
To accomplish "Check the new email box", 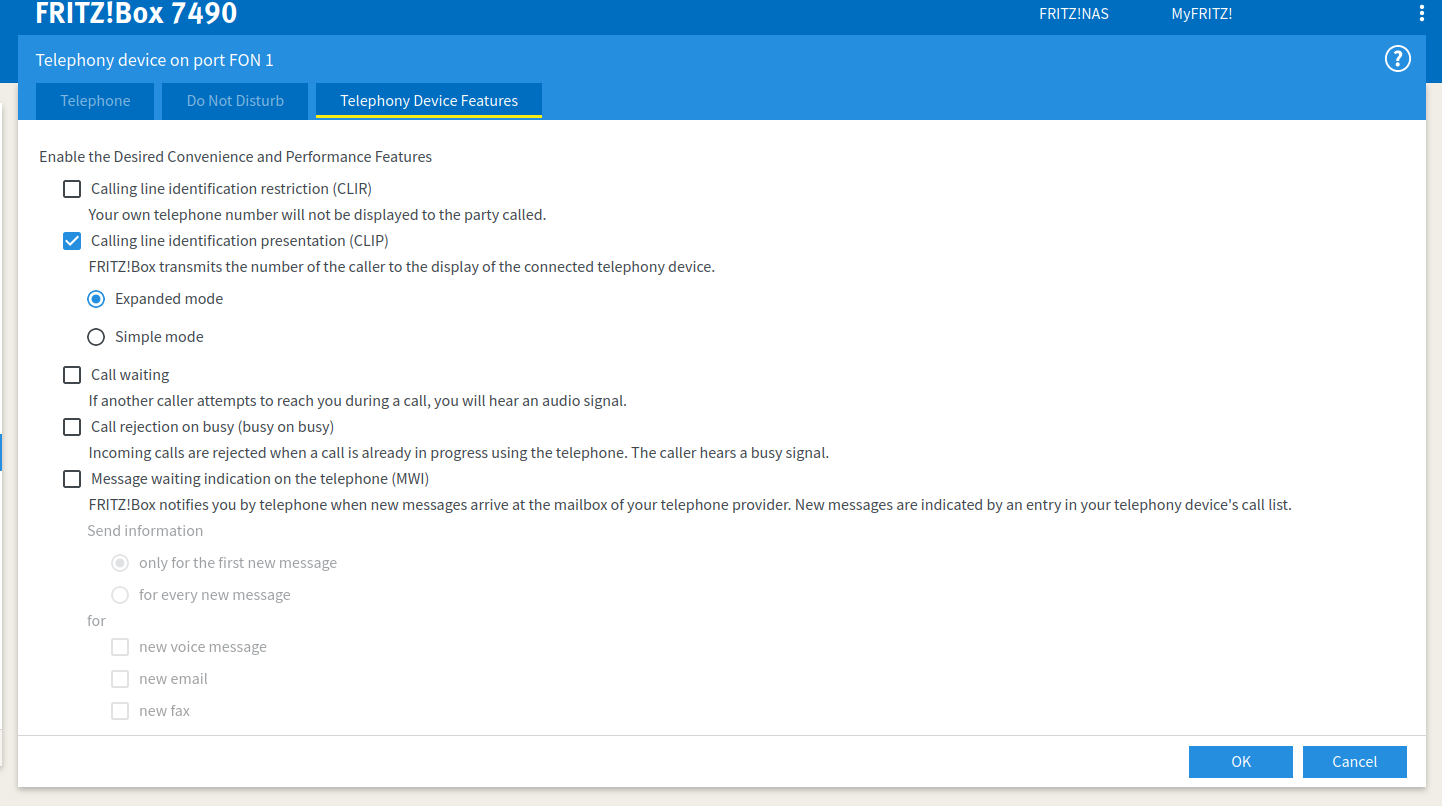I will (120, 679).
